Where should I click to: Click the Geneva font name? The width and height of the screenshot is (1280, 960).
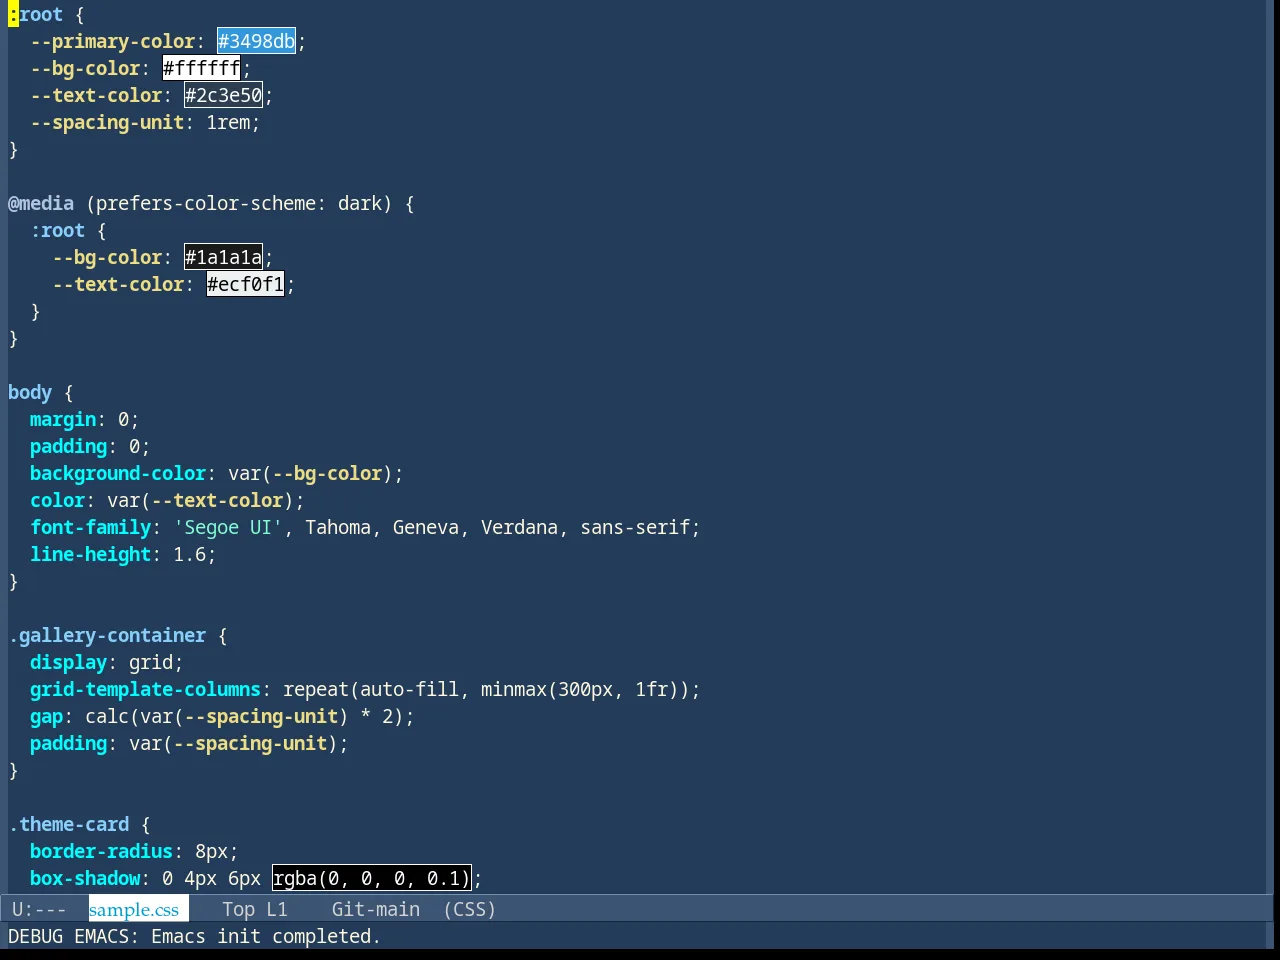coord(426,527)
